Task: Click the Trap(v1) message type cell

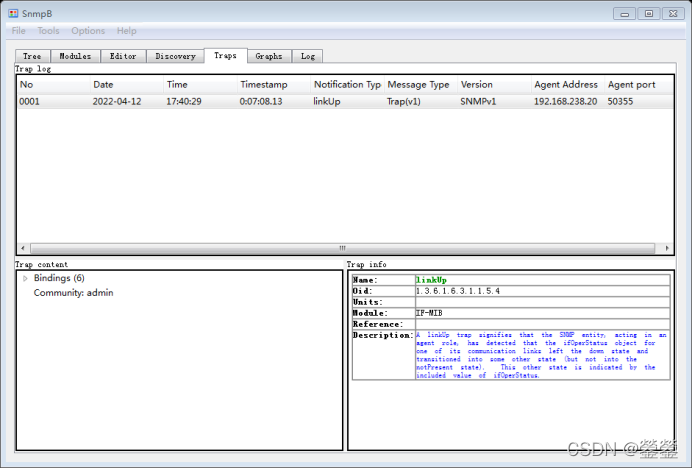Action: [x=404, y=101]
